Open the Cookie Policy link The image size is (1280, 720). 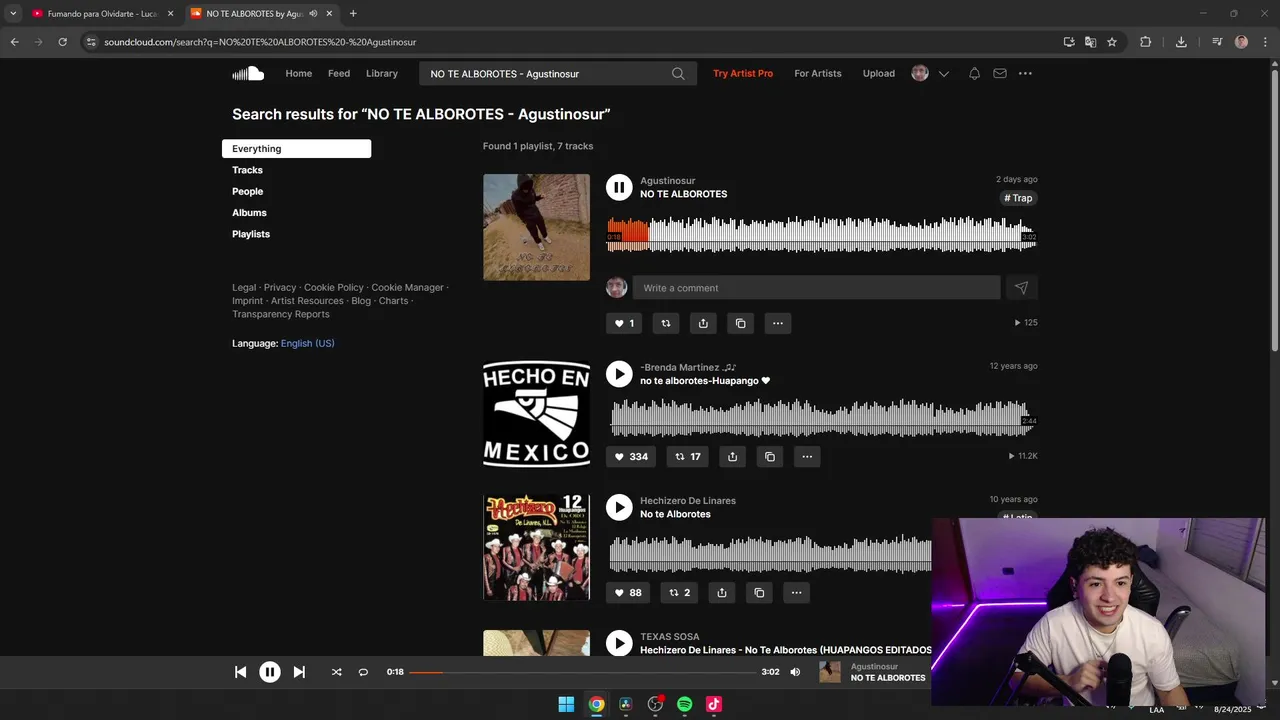point(334,287)
